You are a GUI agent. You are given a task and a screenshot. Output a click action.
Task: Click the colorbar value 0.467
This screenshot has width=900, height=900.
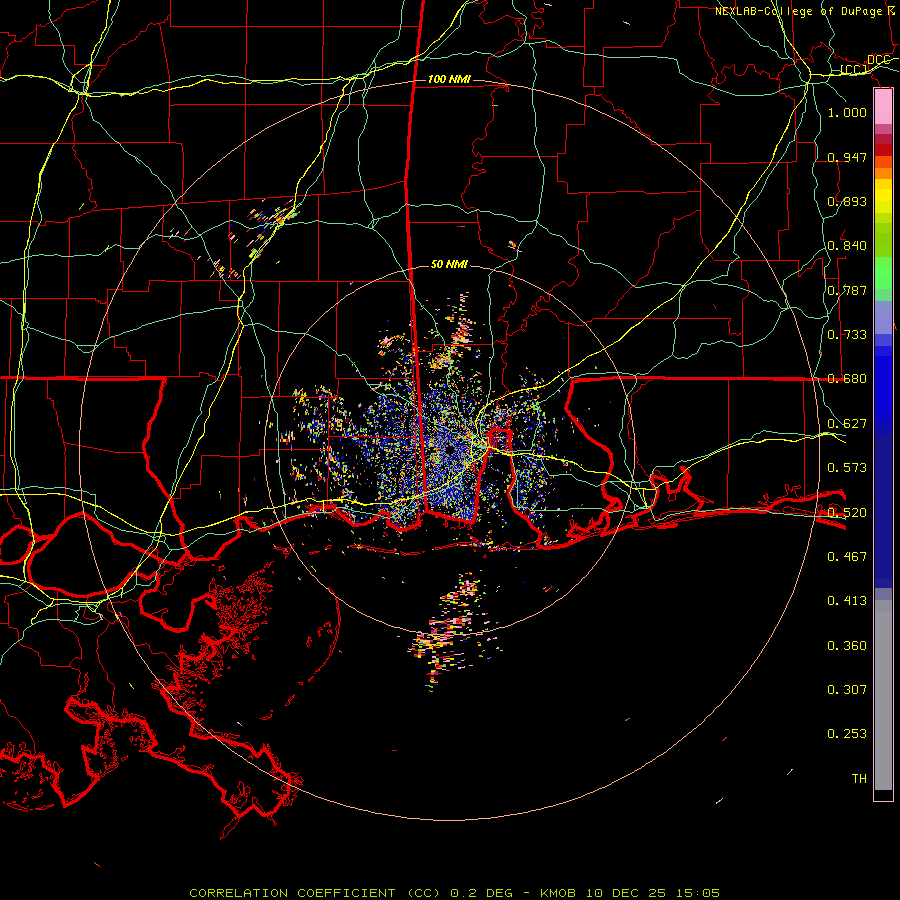point(847,557)
